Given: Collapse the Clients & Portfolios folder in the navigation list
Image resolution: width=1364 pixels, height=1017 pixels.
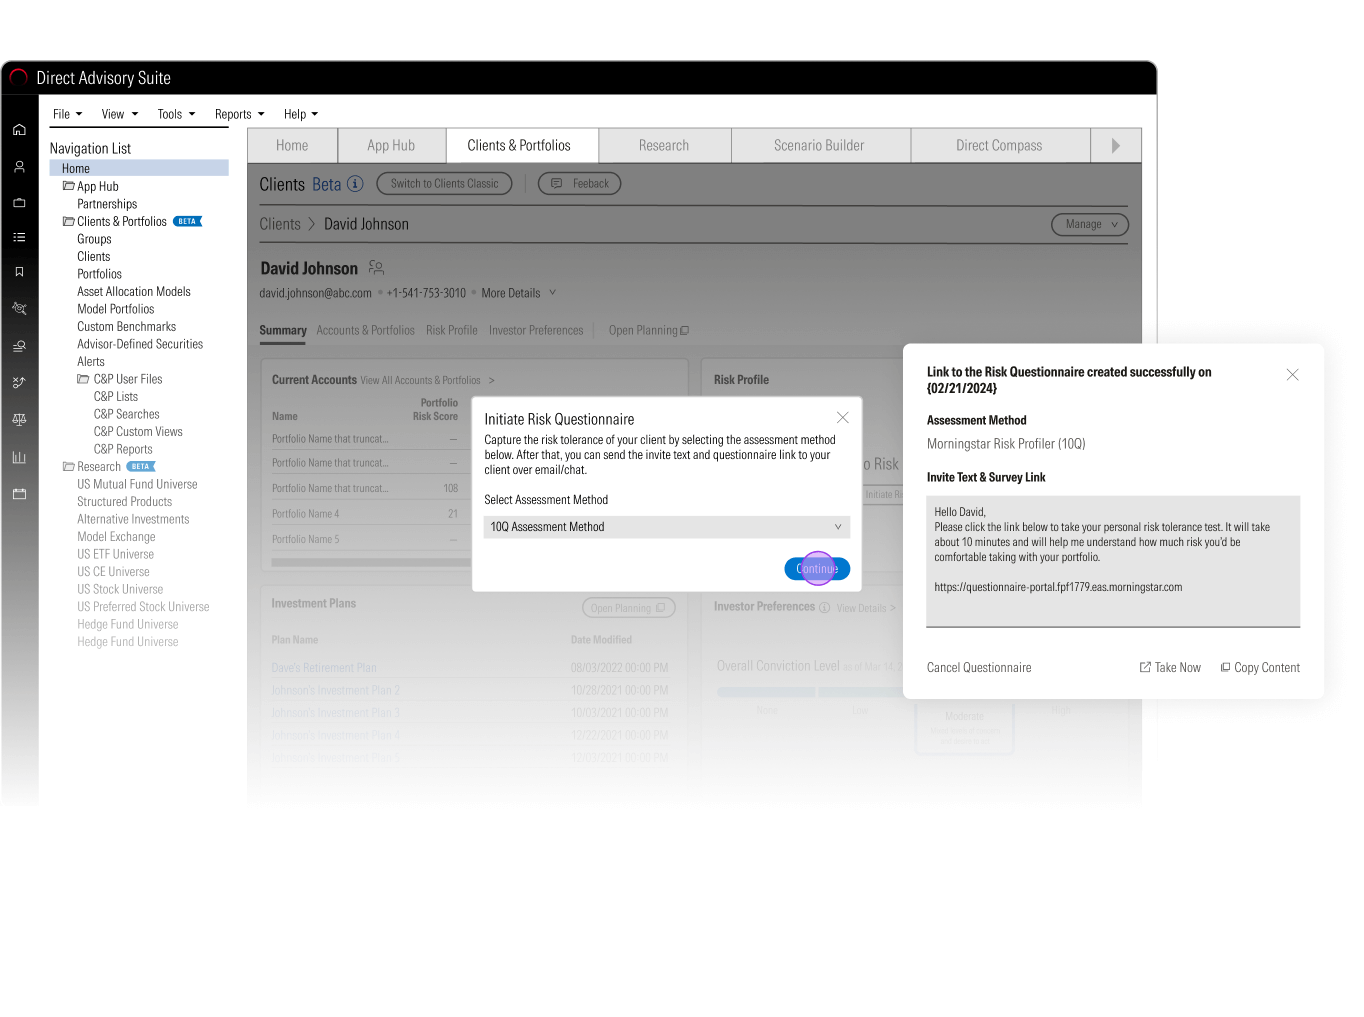Looking at the screenshot, I should 68,222.
